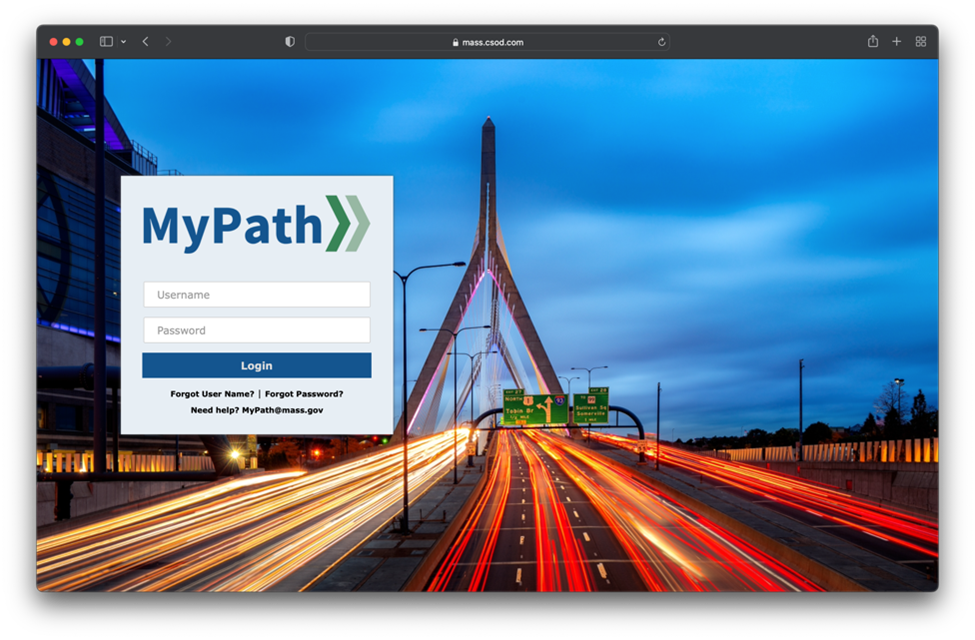Viewport: 975px width, 640px height.
Task: Select the Password input box
Action: click(256, 330)
